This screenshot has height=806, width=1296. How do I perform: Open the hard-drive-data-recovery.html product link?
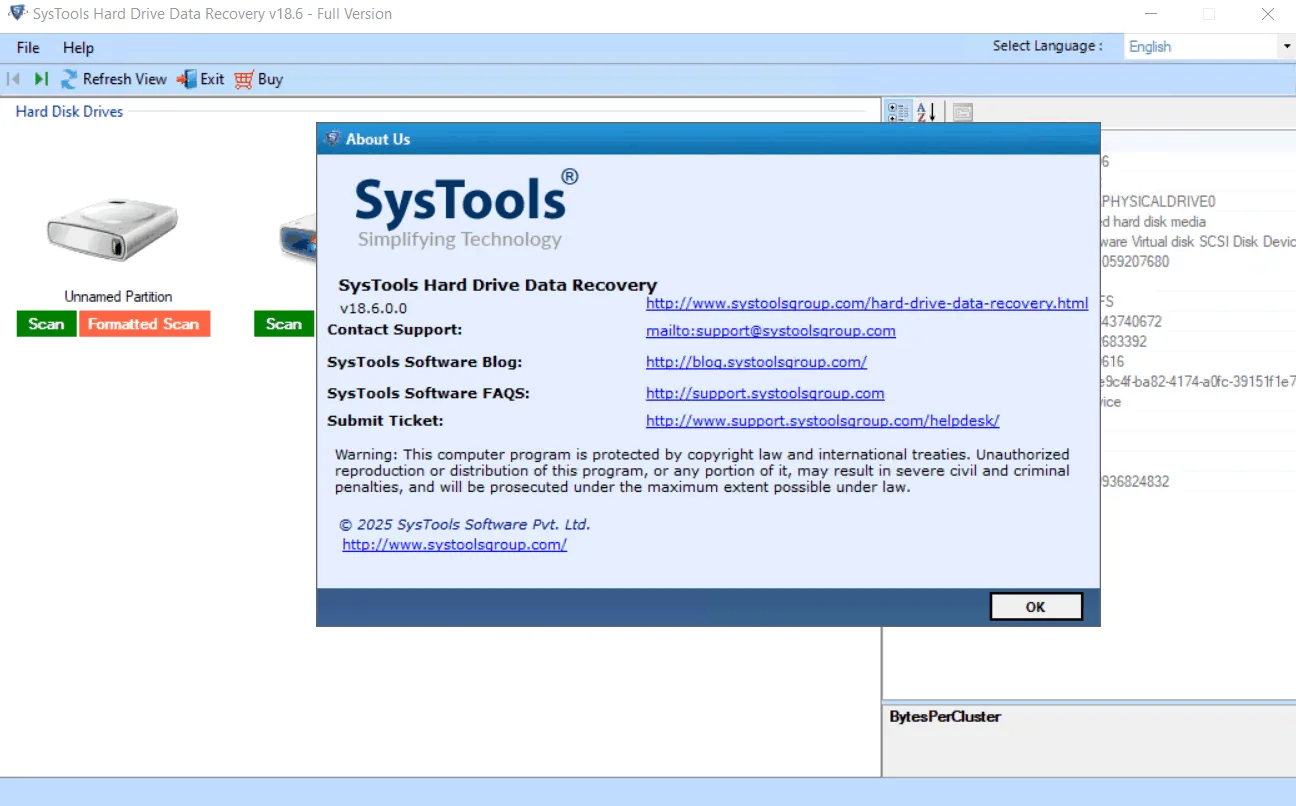tap(867, 303)
